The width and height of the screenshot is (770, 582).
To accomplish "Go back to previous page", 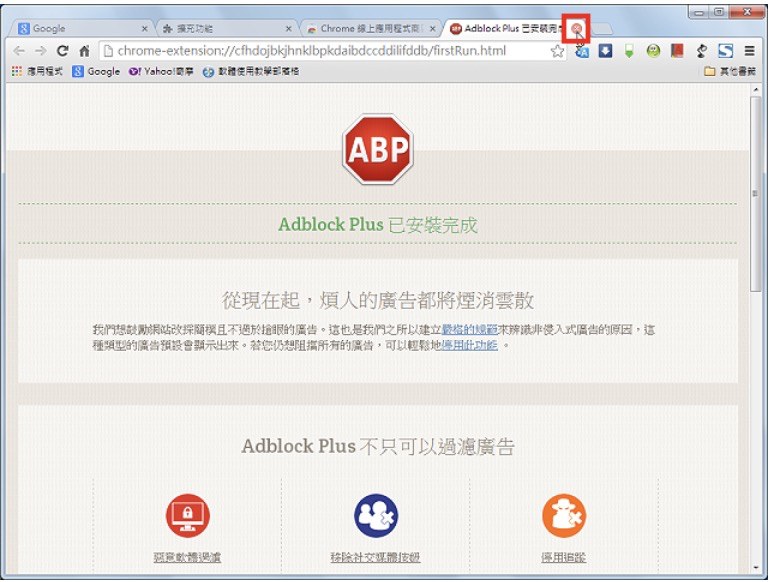I will pos(19,51).
